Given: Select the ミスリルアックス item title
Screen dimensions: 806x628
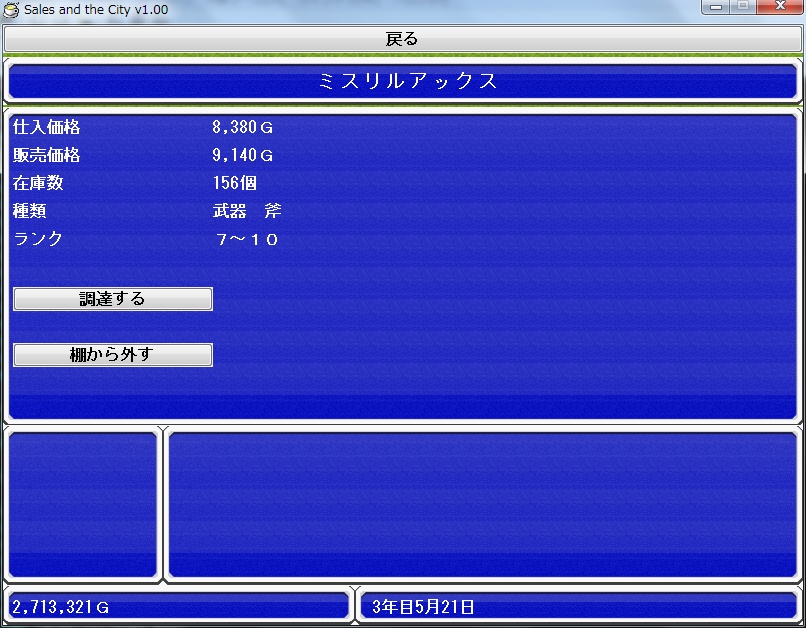Looking at the screenshot, I should tap(408, 81).
